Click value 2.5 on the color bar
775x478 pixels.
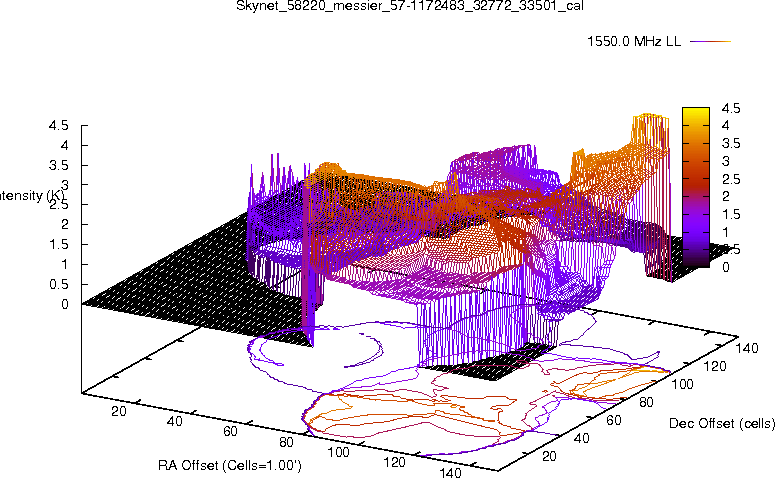pyautogui.click(x=731, y=179)
